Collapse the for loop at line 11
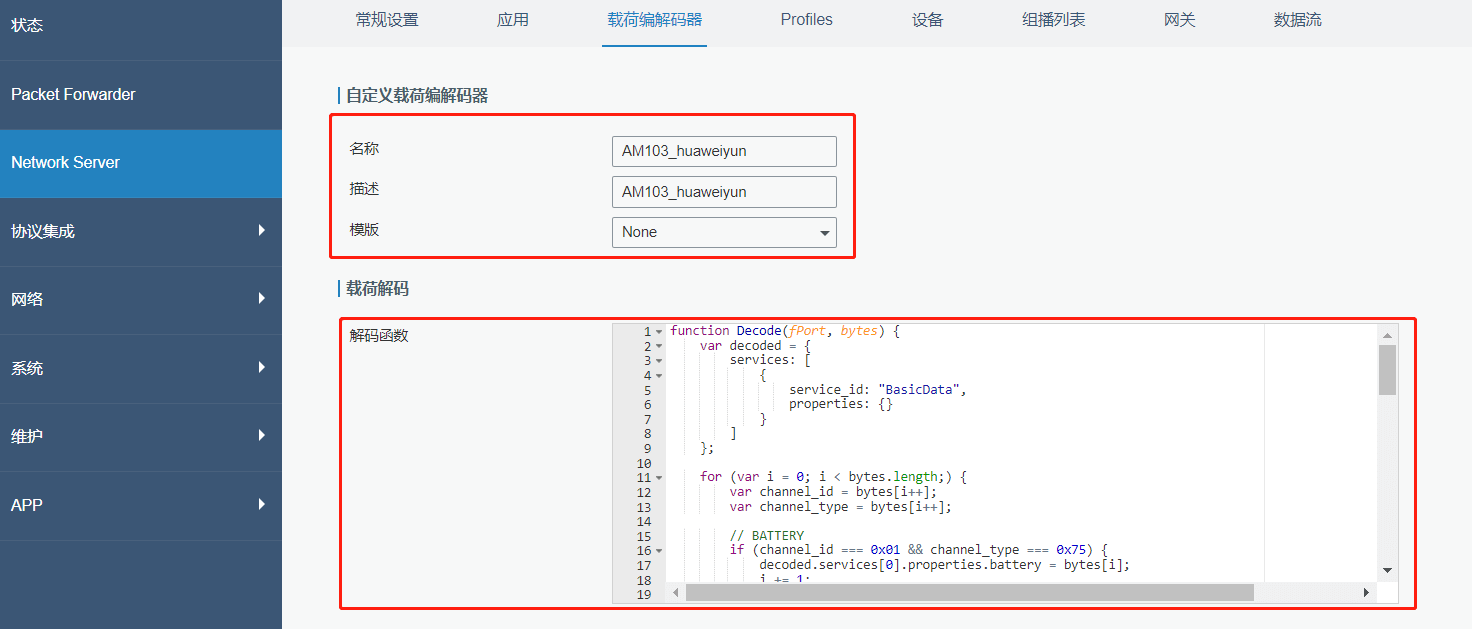This screenshot has width=1472, height=629. pyautogui.click(x=659, y=478)
